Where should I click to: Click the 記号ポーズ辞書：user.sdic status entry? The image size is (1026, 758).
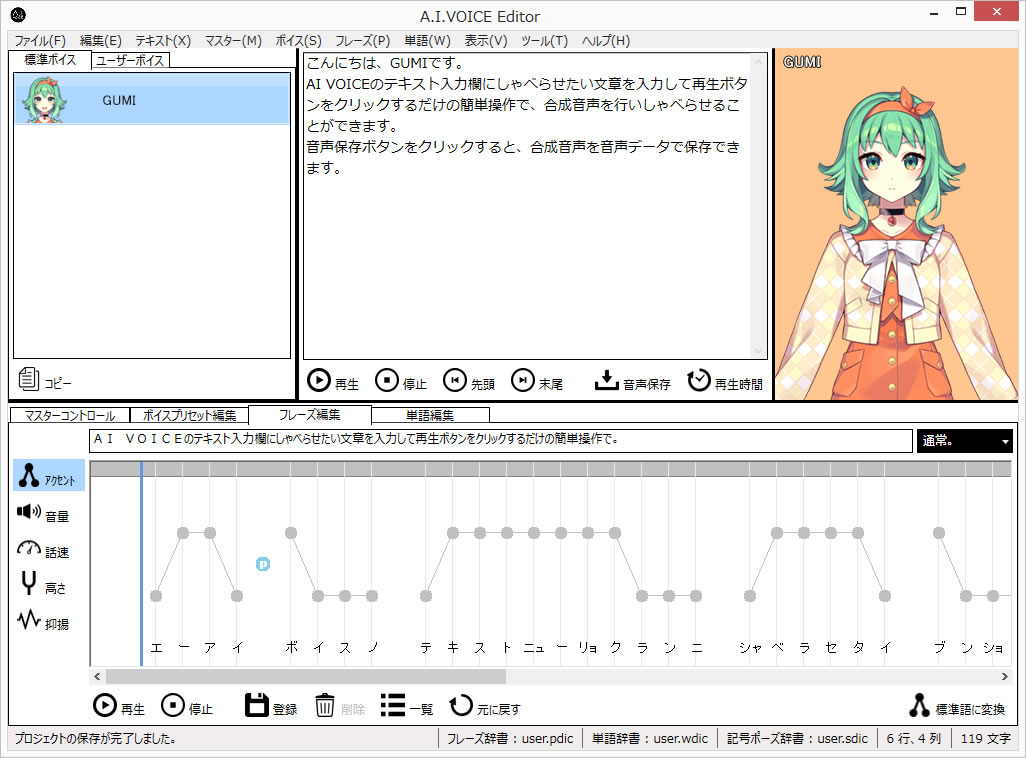point(797,738)
